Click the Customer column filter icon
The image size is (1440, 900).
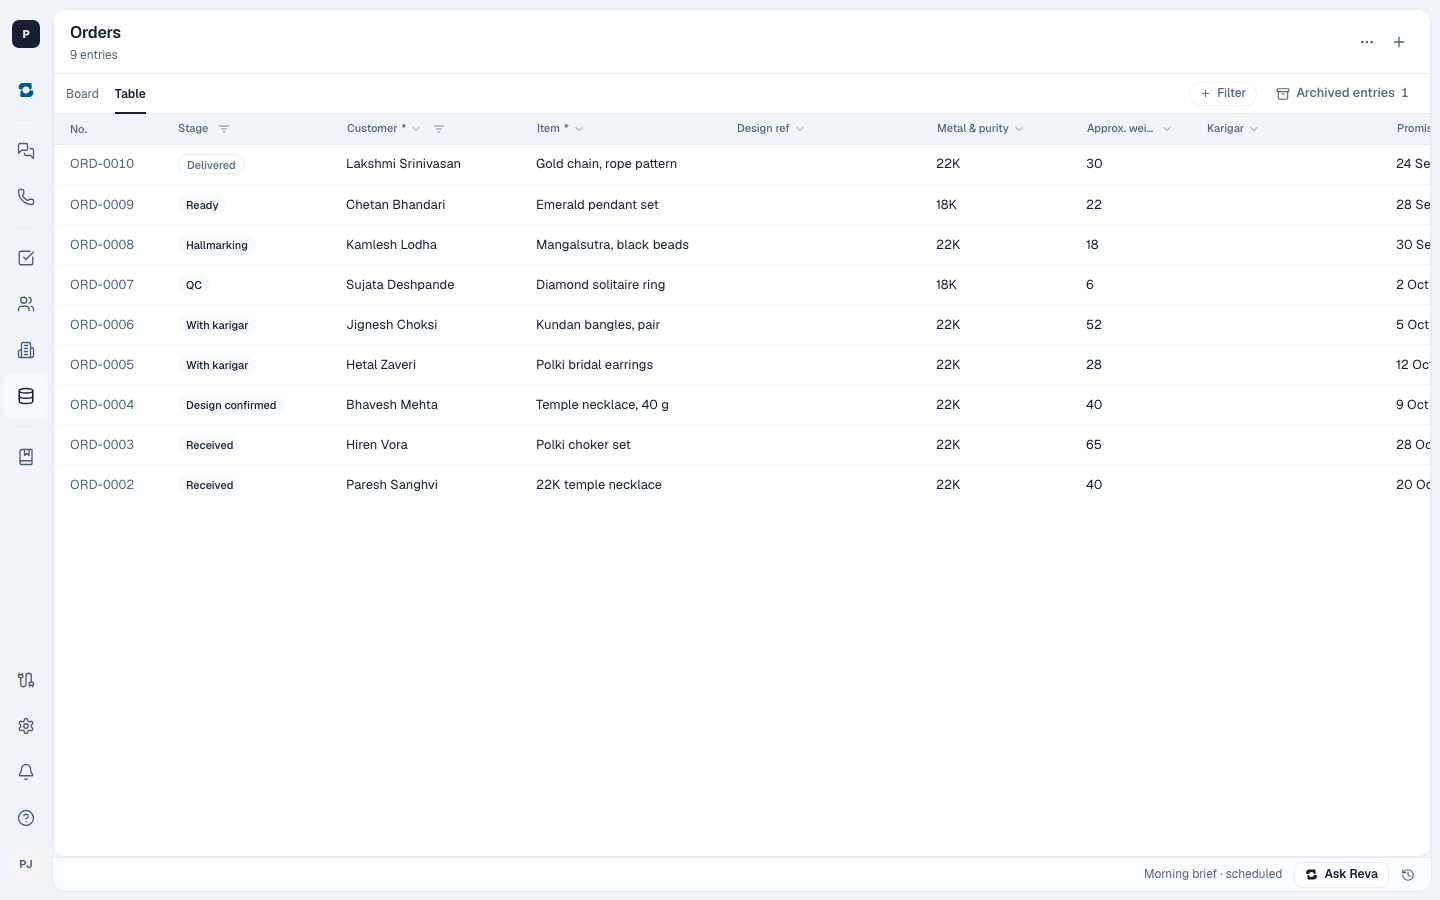pos(439,129)
